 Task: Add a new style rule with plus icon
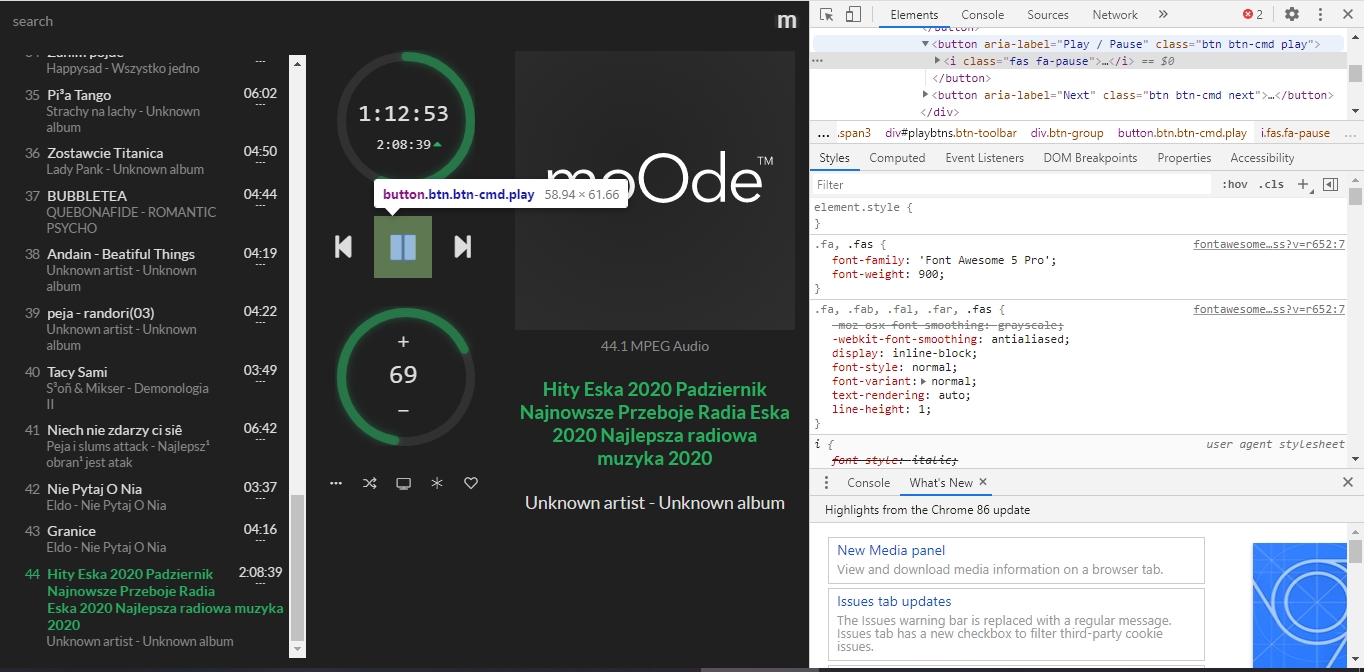1302,185
